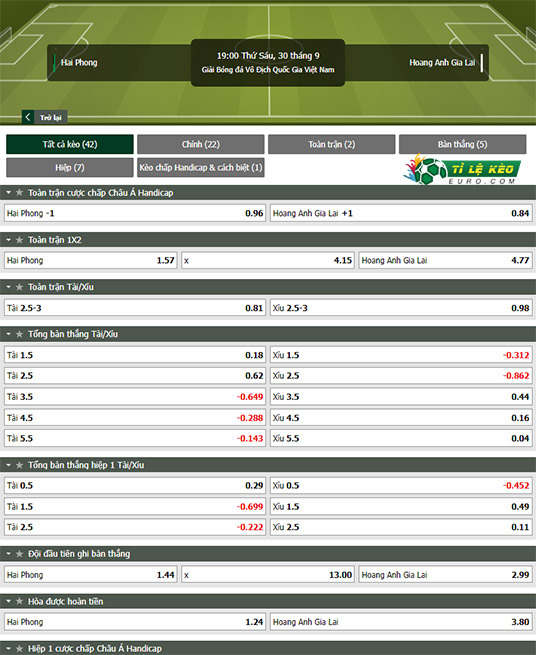The height and width of the screenshot is (655, 536).
Task: Choose Xỉu 2.5 at -0.862
Action: [401, 376]
